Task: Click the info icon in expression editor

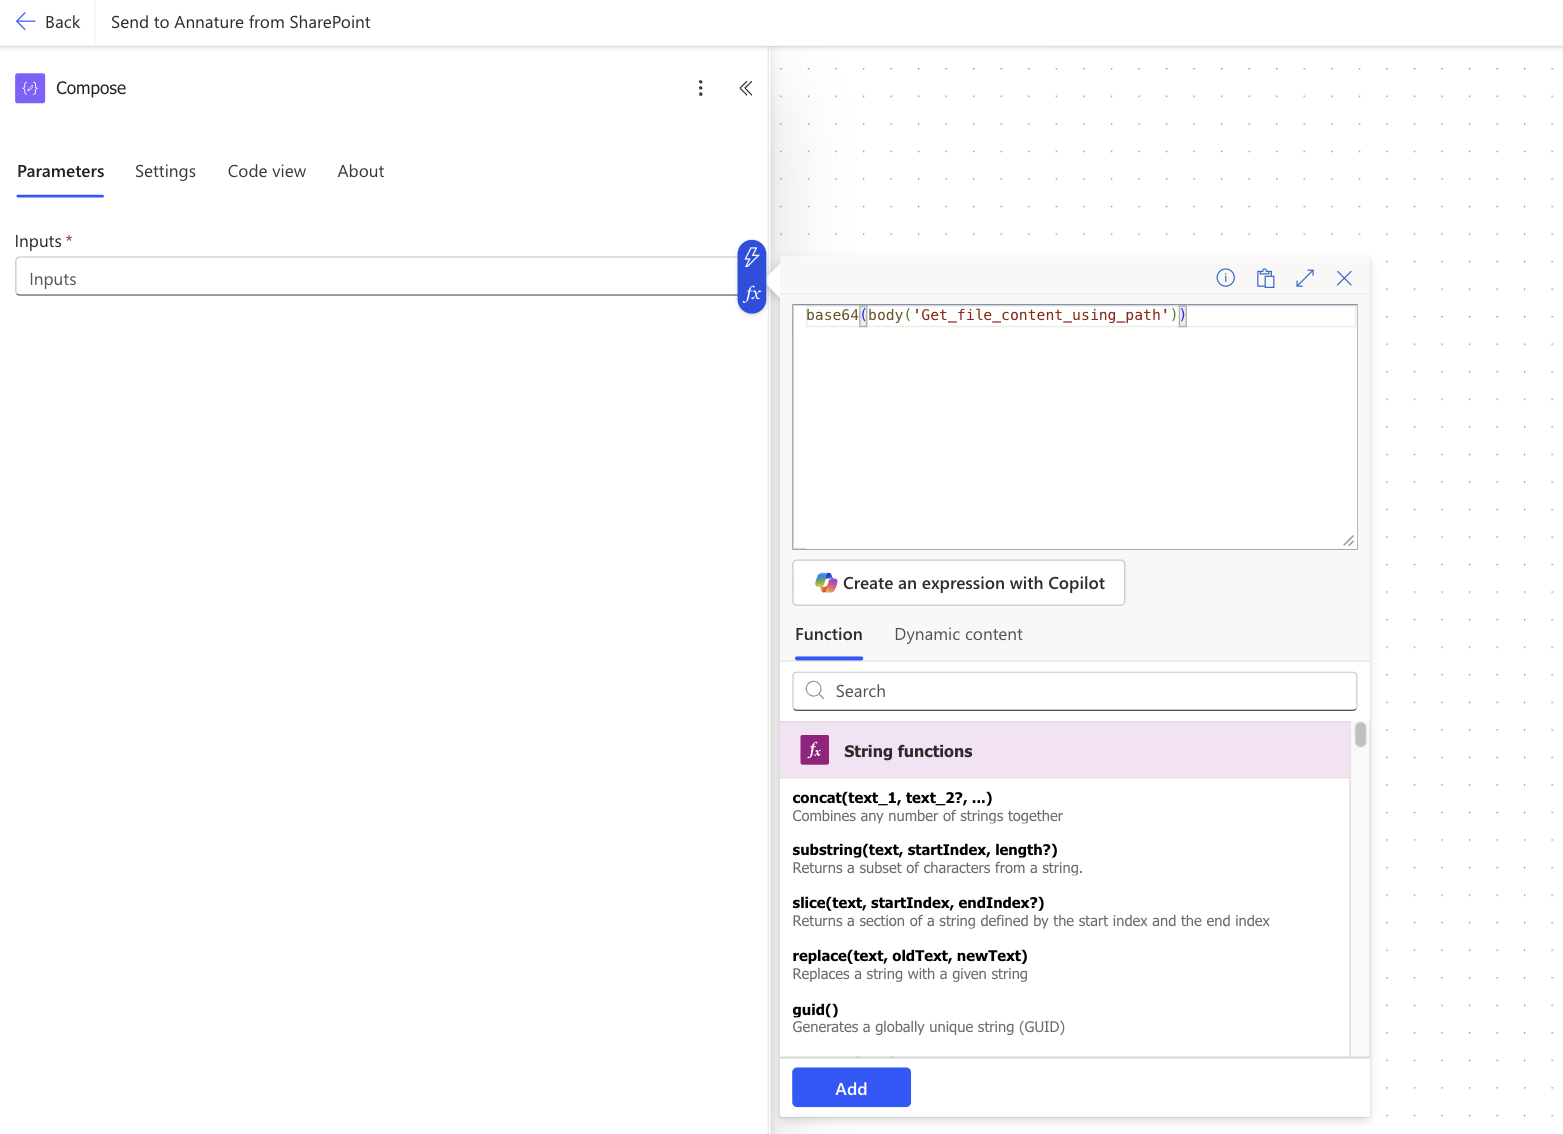Action: tap(1225, 278)
